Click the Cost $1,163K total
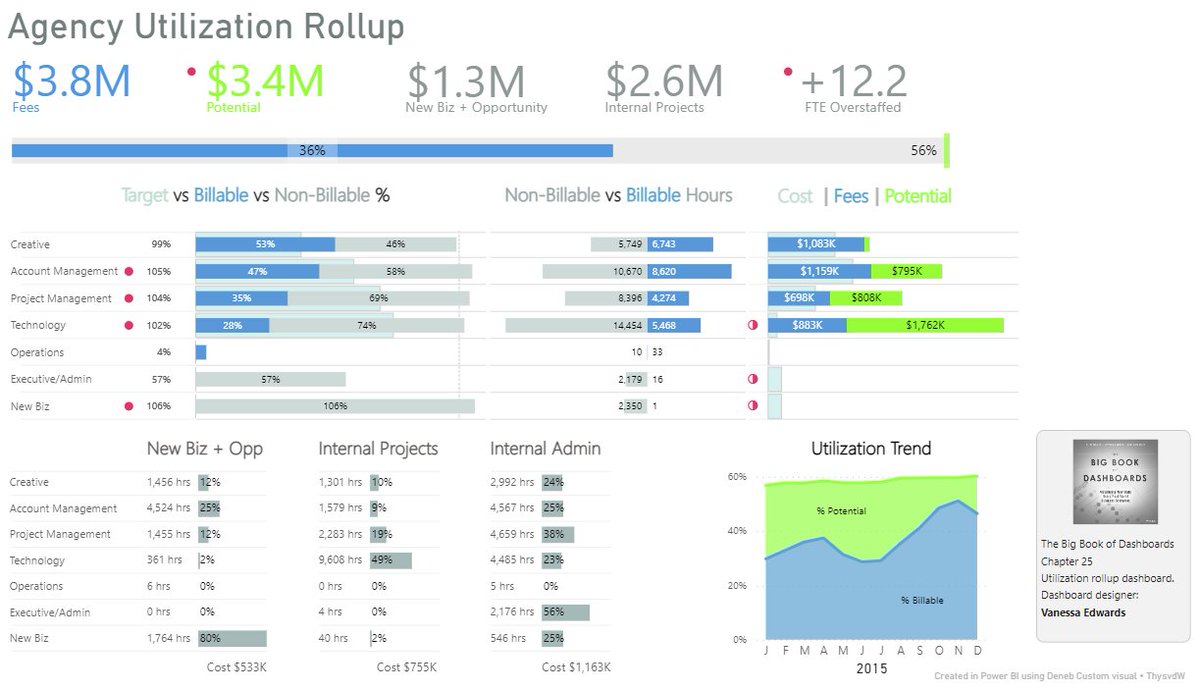Viewport: 1200px width, 690px height. coord(575,667)
